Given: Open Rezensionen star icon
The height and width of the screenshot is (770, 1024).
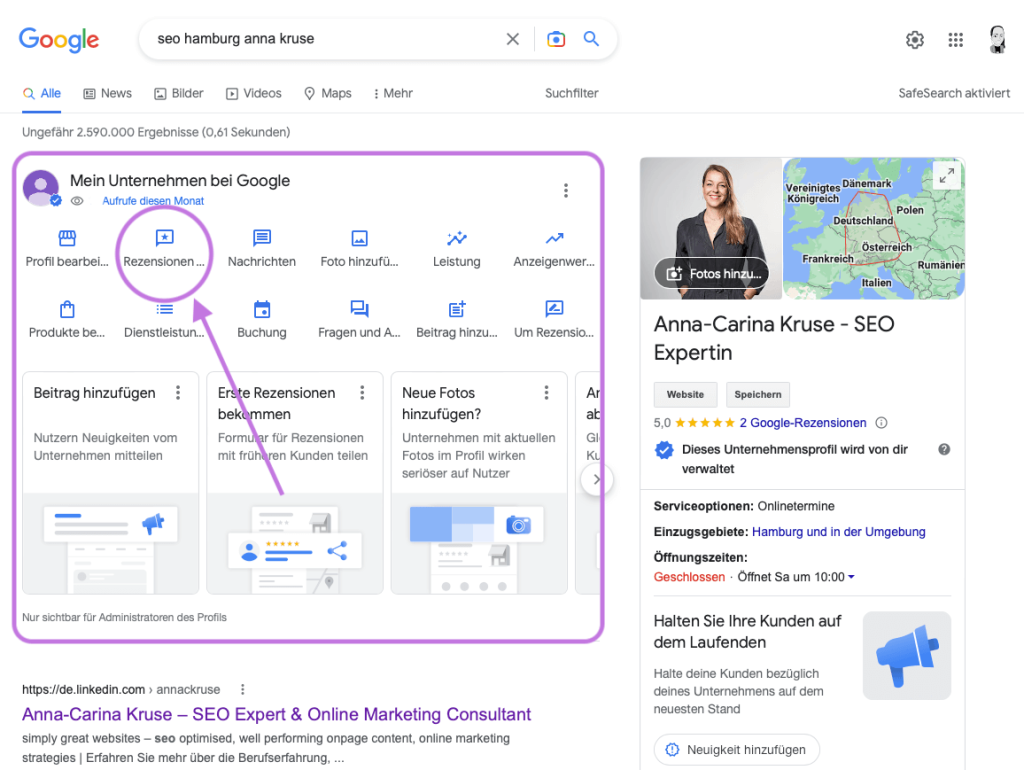Looking at the screenshot, I should coord(164,238).
